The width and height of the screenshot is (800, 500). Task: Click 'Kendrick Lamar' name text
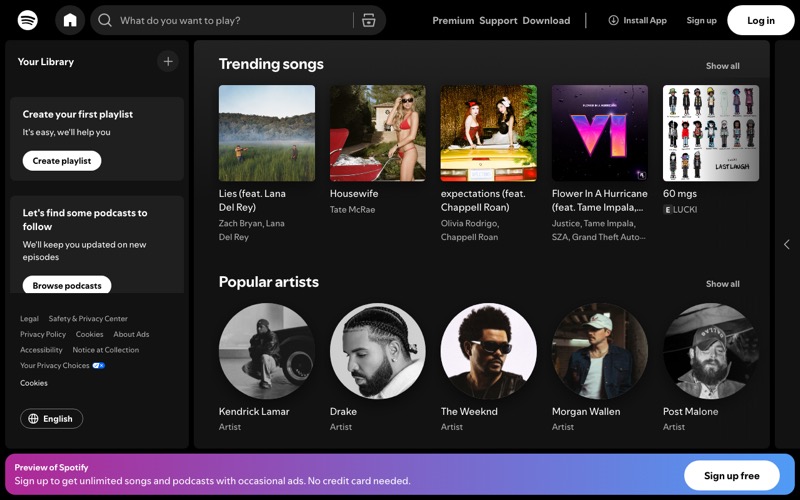[254, 412]
